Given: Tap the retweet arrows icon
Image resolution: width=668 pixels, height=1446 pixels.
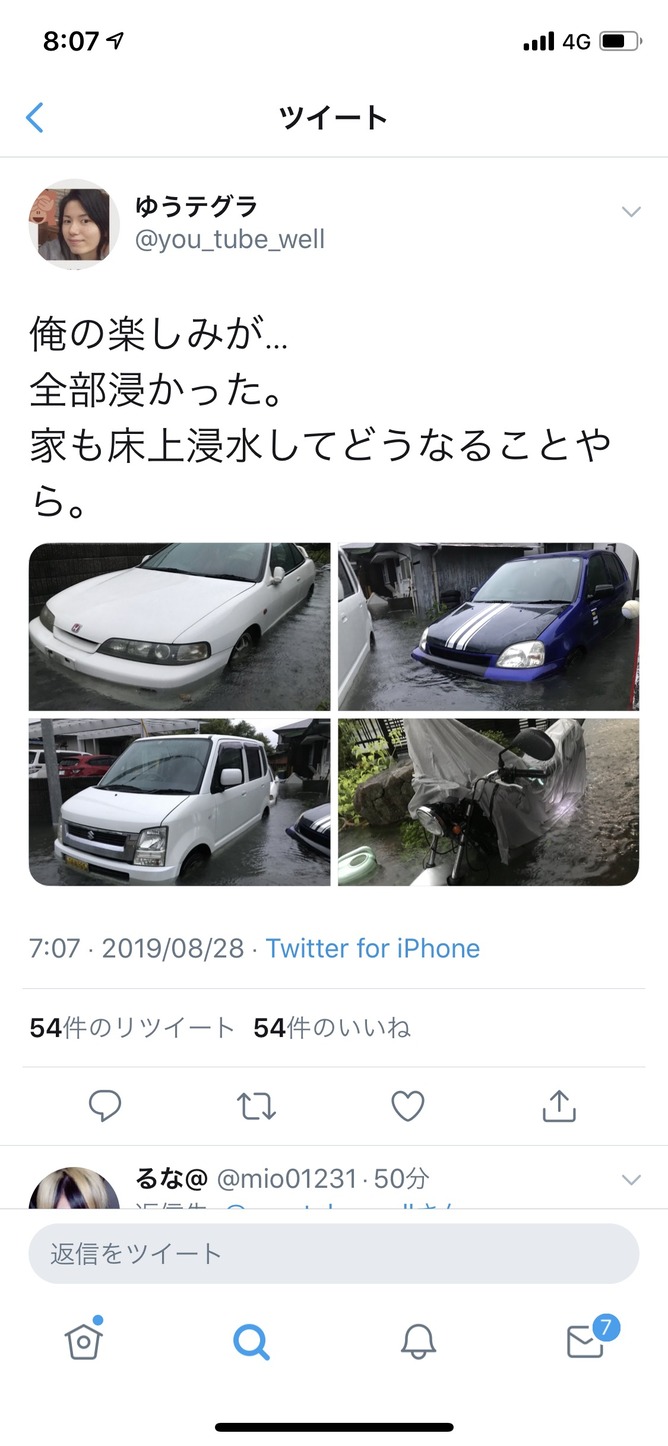Looking at the screenshot, I should 256,1106.
